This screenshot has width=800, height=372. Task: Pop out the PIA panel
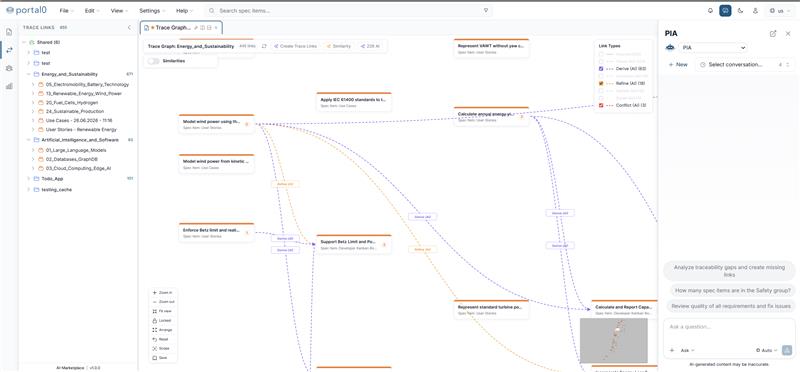[x=773, y=34]
